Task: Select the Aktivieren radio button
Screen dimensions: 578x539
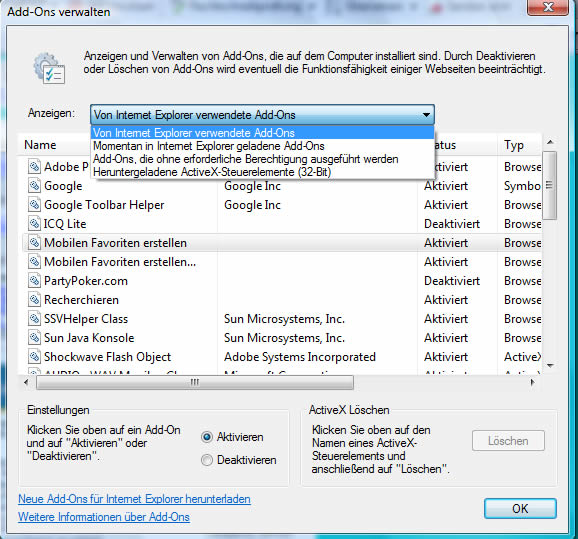Action: click(207, 437)
